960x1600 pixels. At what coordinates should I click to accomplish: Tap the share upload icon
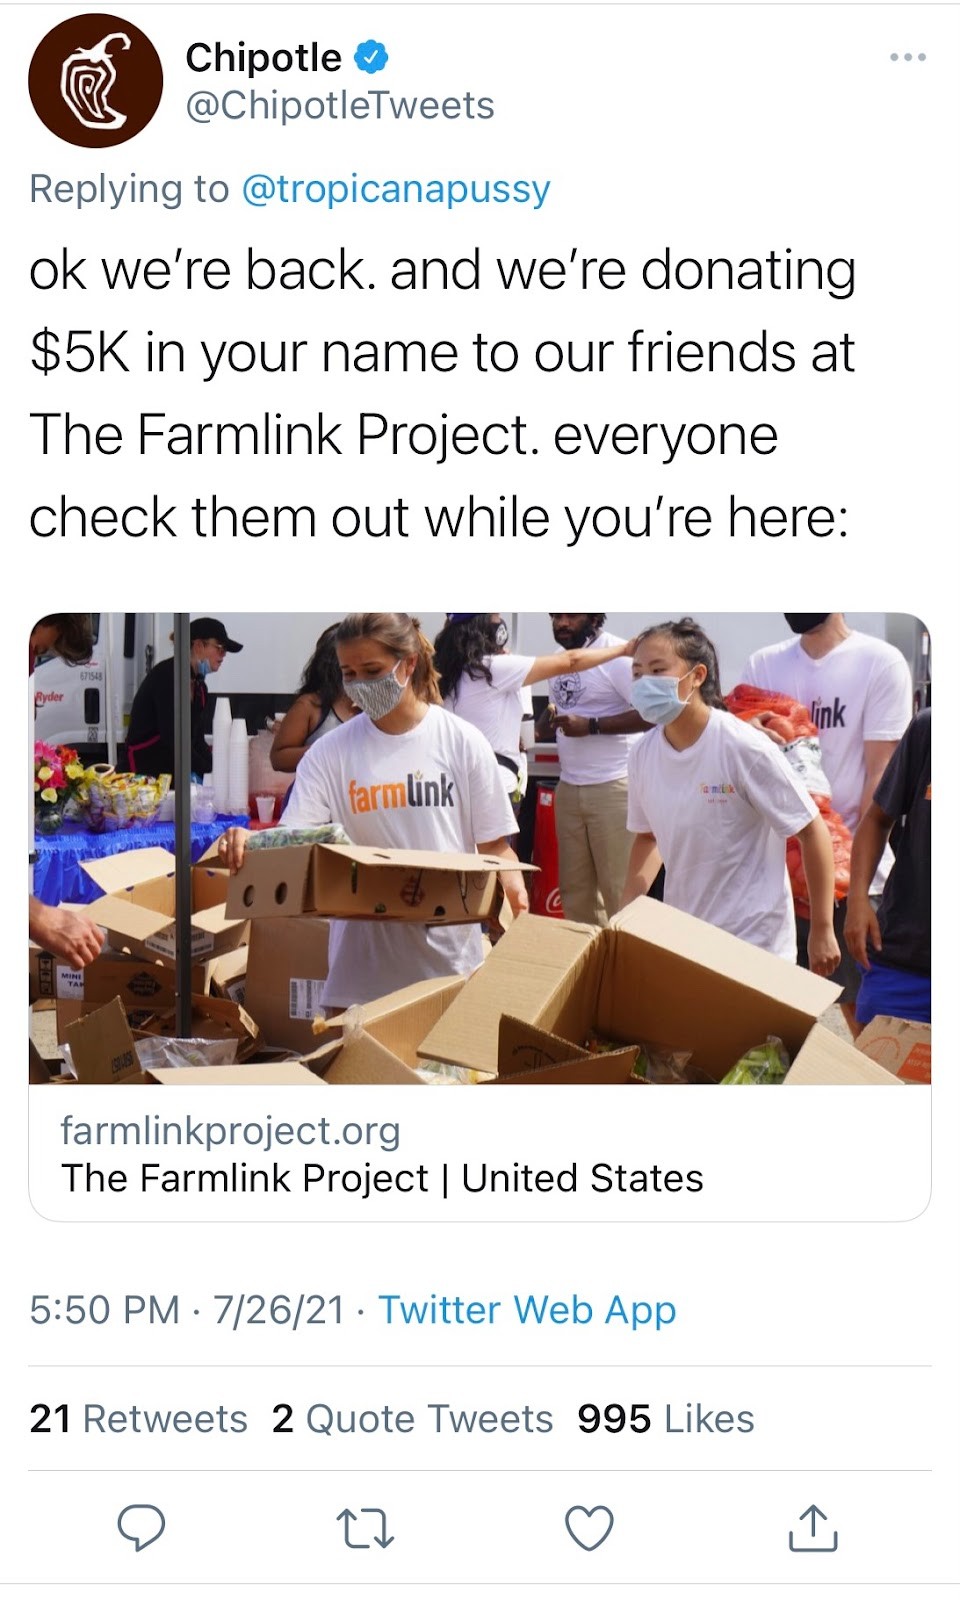click(x=813, y=1527)
